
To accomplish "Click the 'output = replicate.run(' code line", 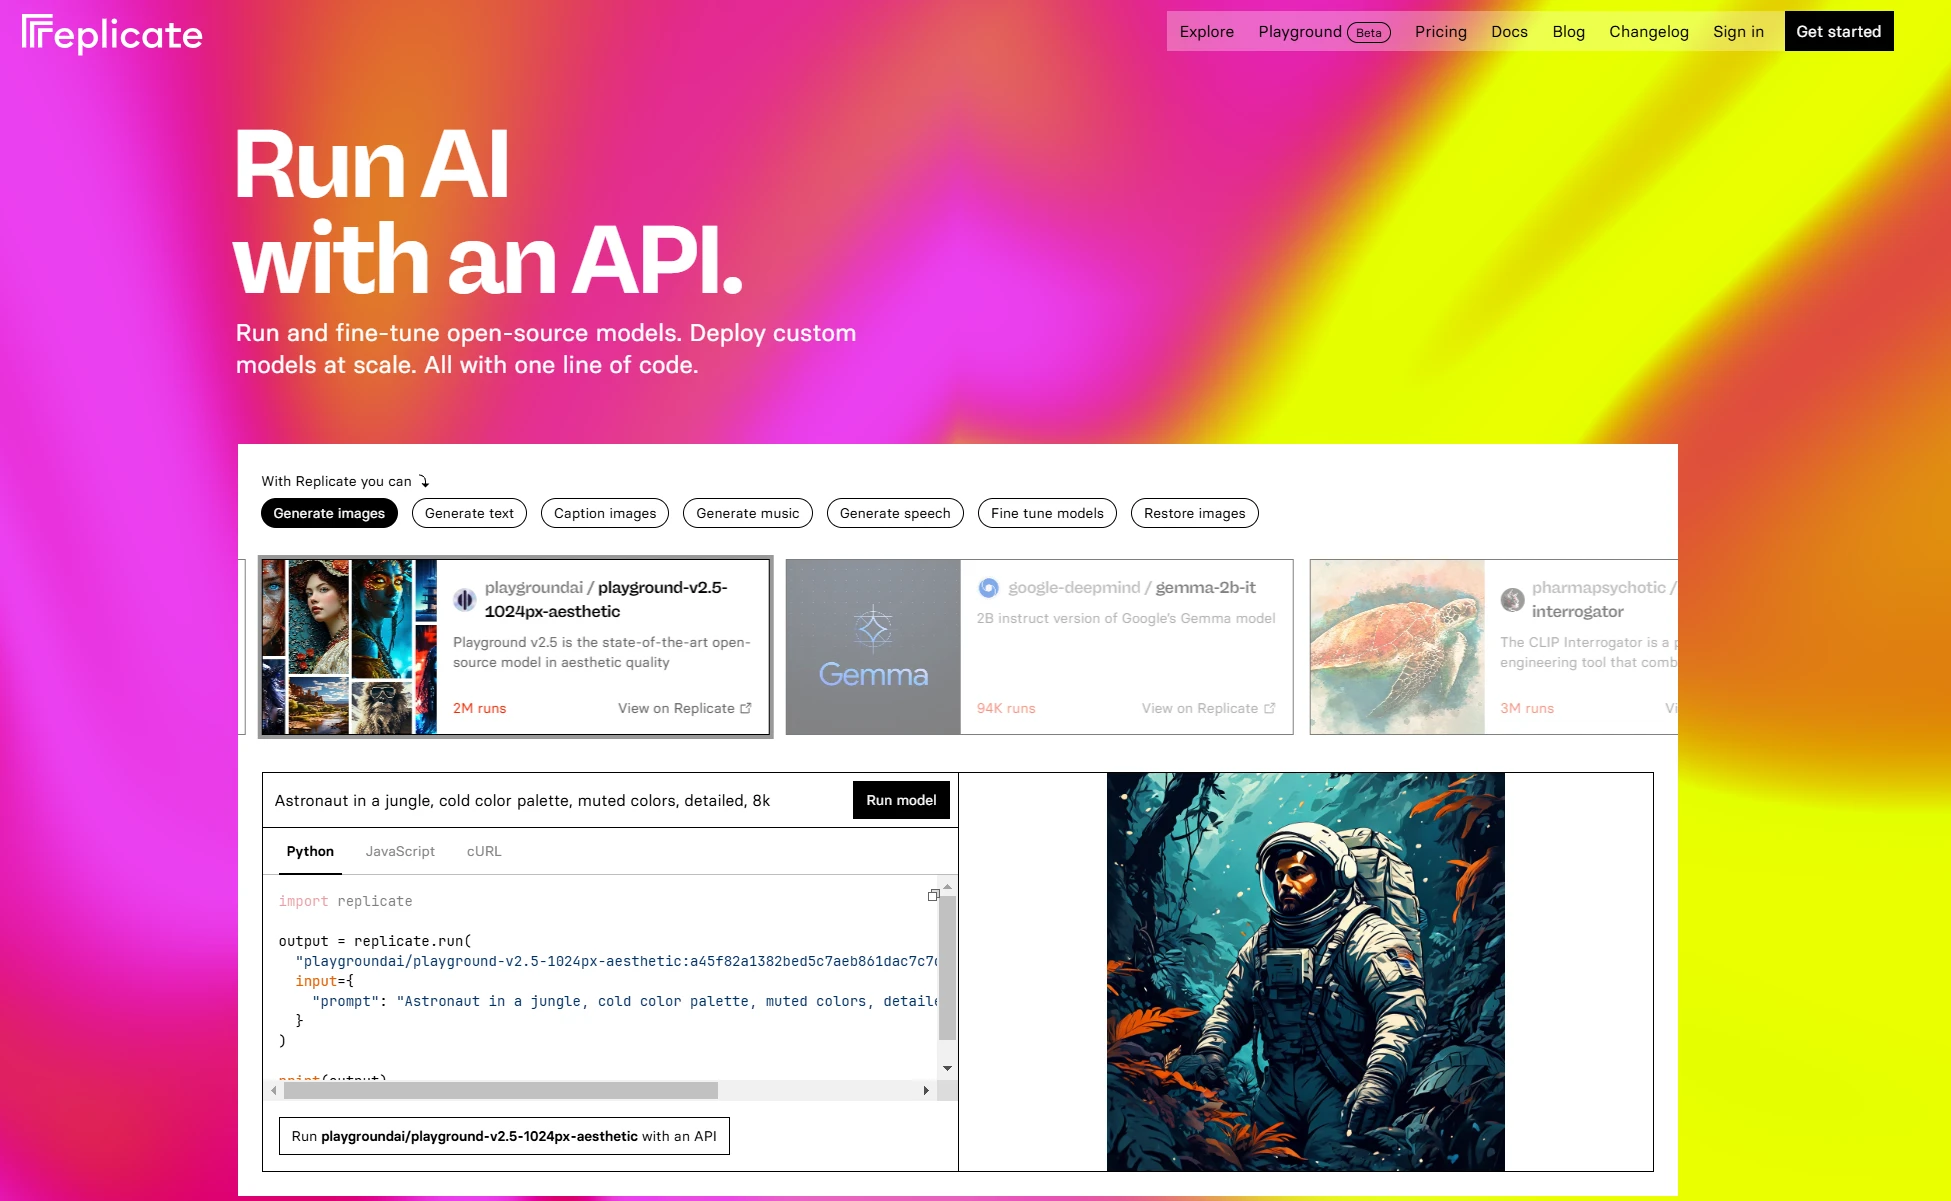I will (375, 941).
